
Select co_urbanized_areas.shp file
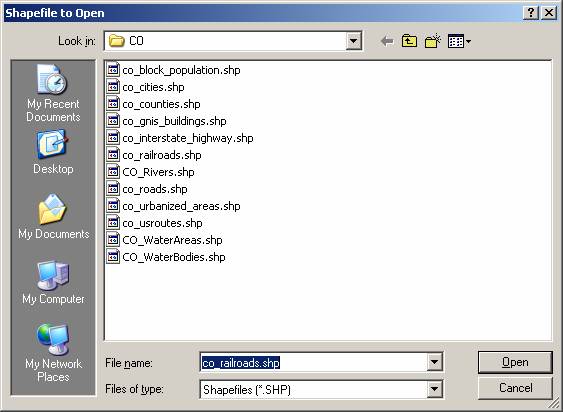(174, 206)
